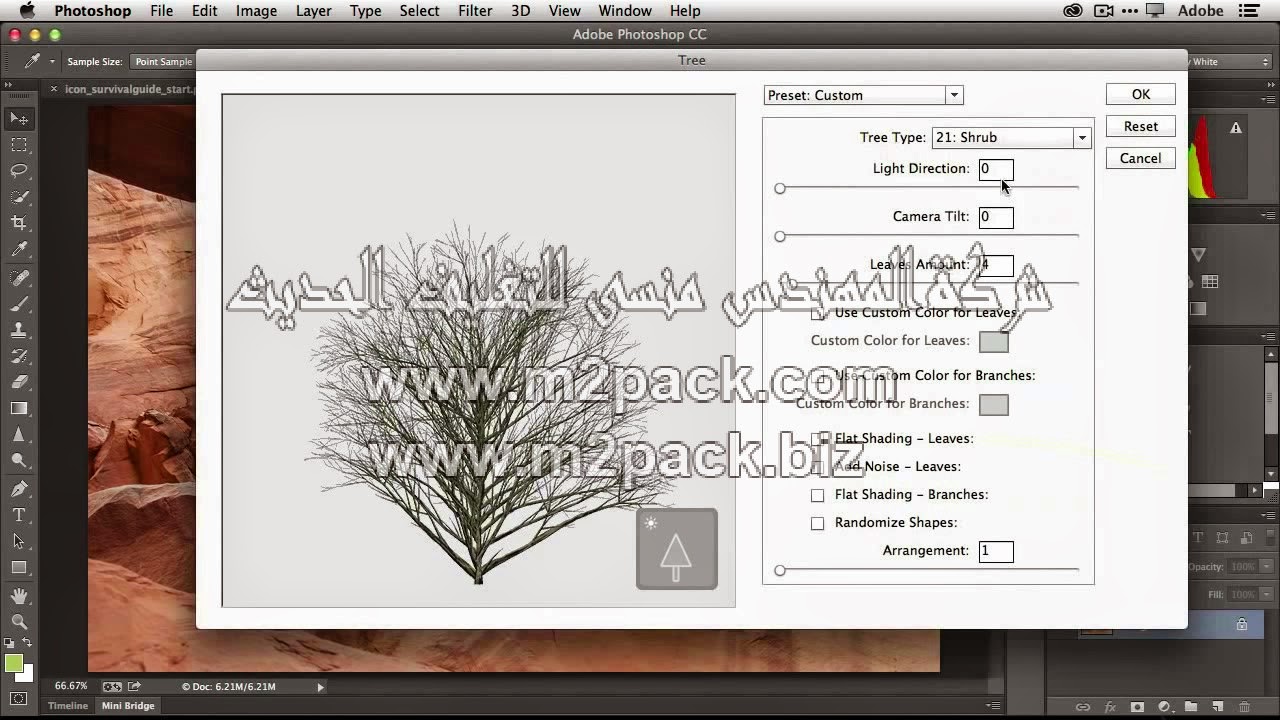
Task: Click Reset in the Tree dialog
Action: pos(1141,127)
